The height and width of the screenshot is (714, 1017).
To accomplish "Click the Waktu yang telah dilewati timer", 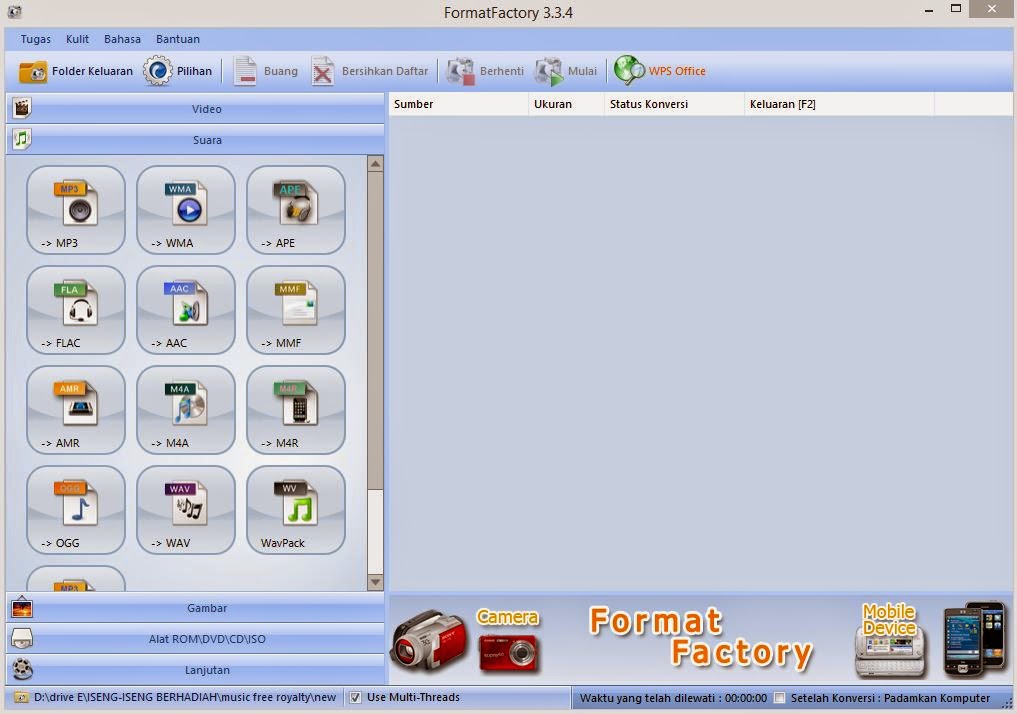I will [673, 698].
